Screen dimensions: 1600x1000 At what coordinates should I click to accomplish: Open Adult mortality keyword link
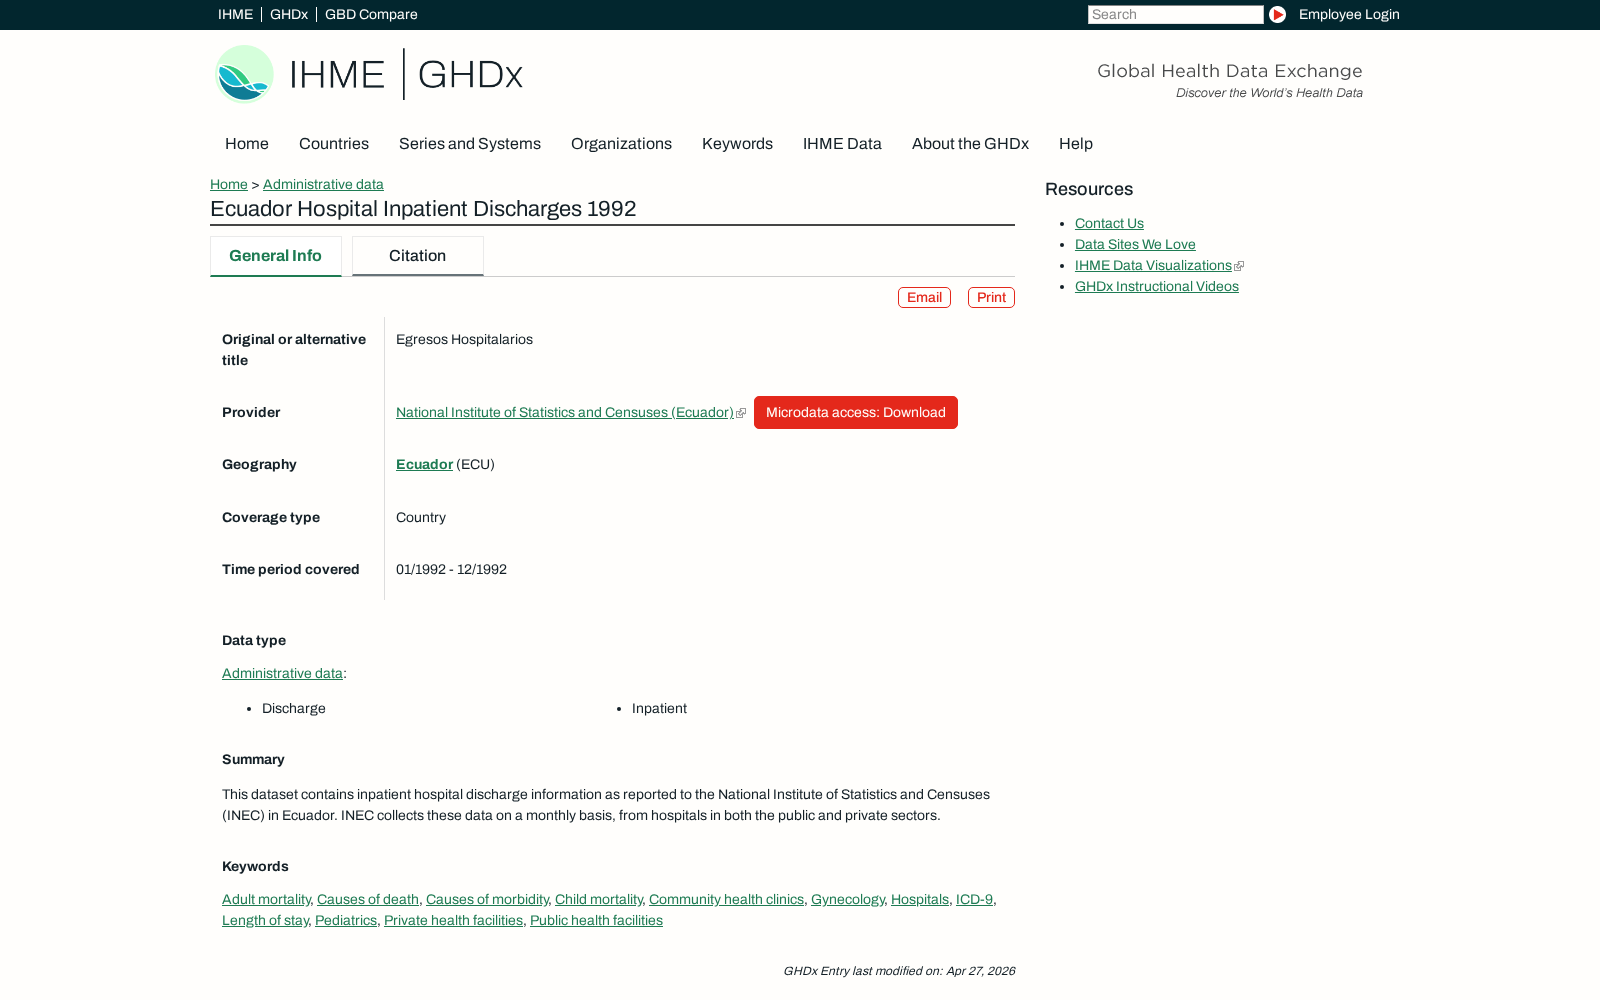266,900
